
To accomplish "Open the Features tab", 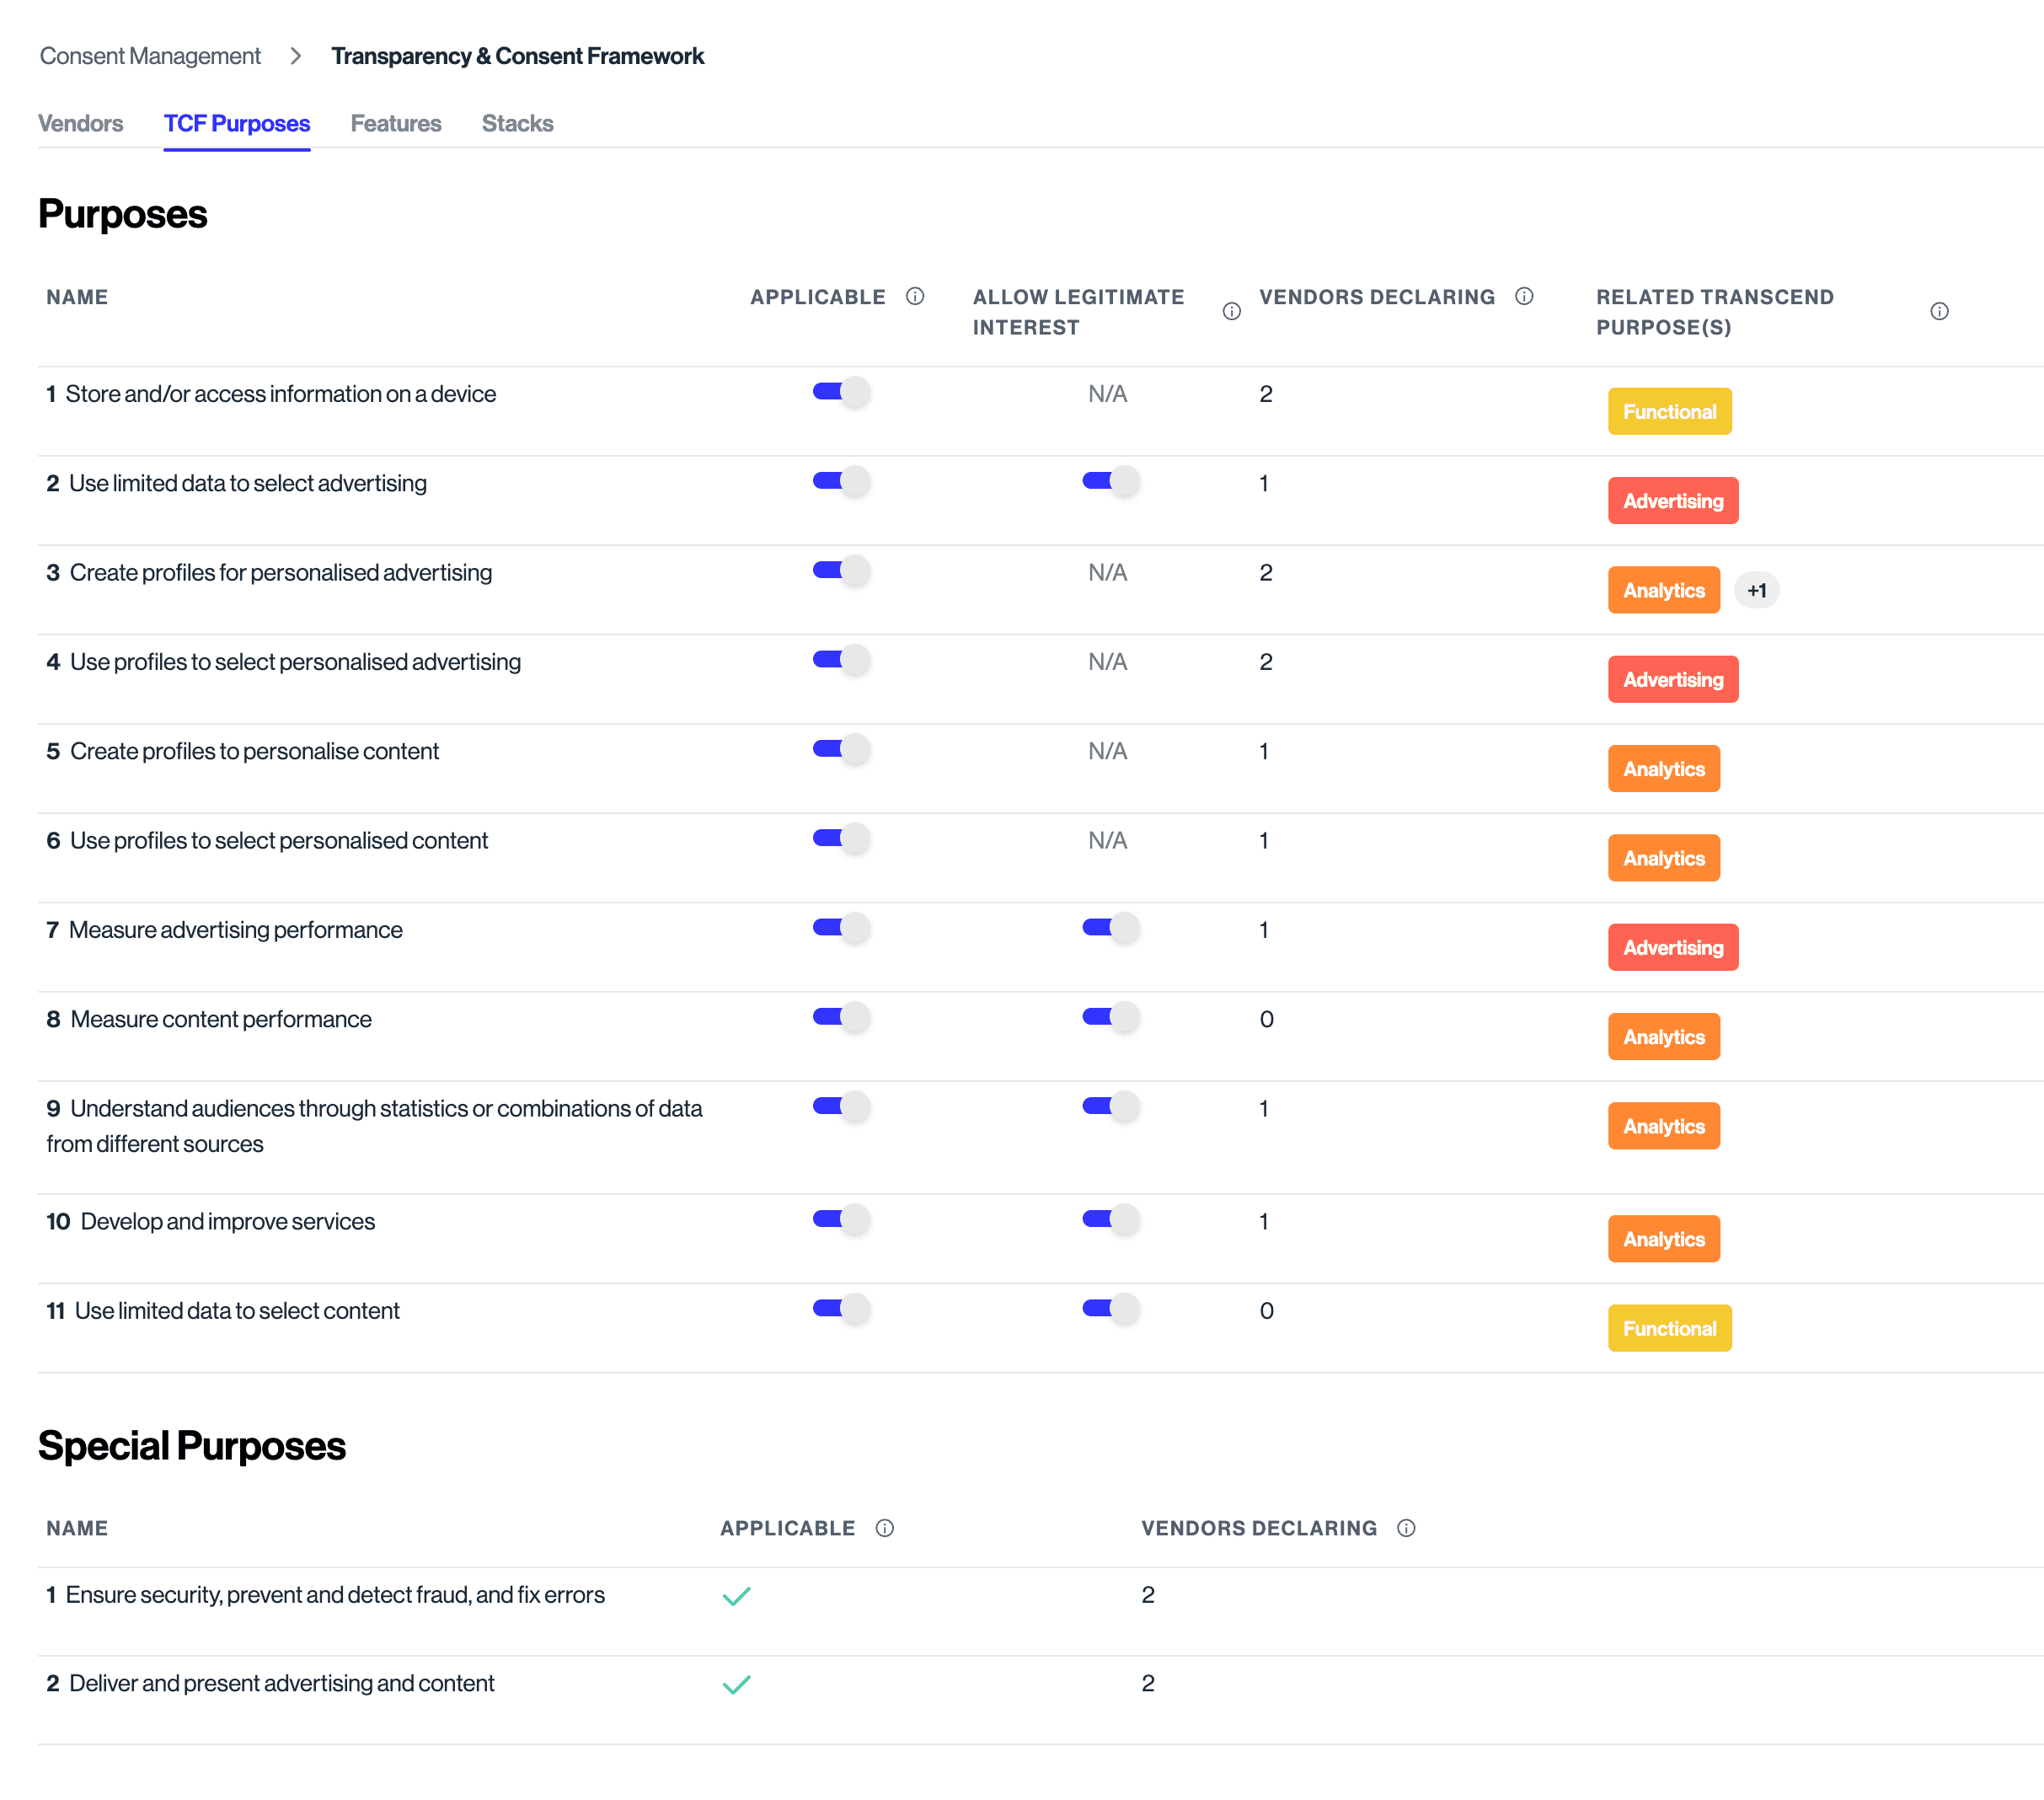I will click(x=395, y=124).
